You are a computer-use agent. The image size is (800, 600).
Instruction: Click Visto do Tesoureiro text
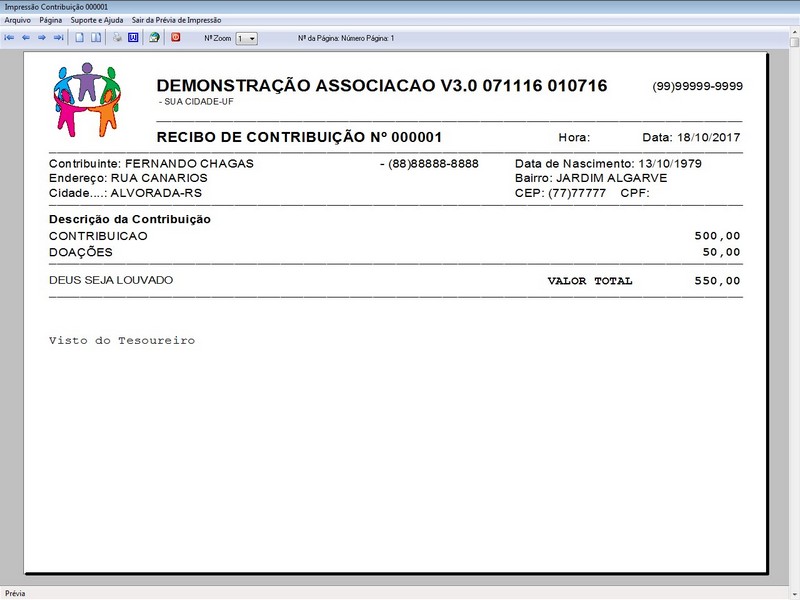122,340
